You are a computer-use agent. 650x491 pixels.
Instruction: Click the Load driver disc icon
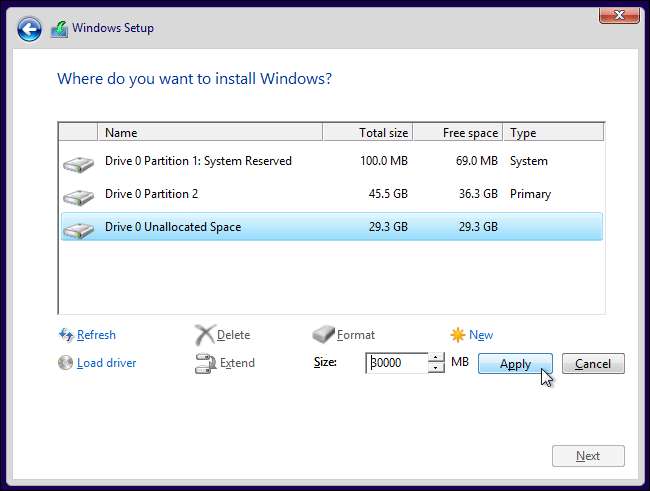pos(66,363)
